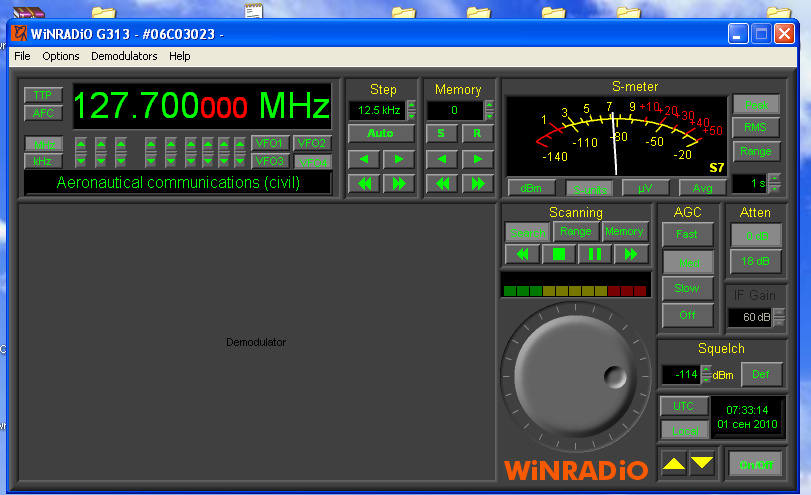Toggle receiver power On/Off
Image resolution: width=811 pixels, height=495 pixels.
click(x=756, y=465)
